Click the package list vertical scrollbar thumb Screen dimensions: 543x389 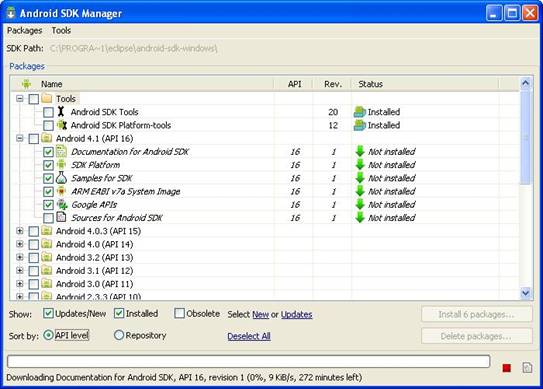(525, 137)
